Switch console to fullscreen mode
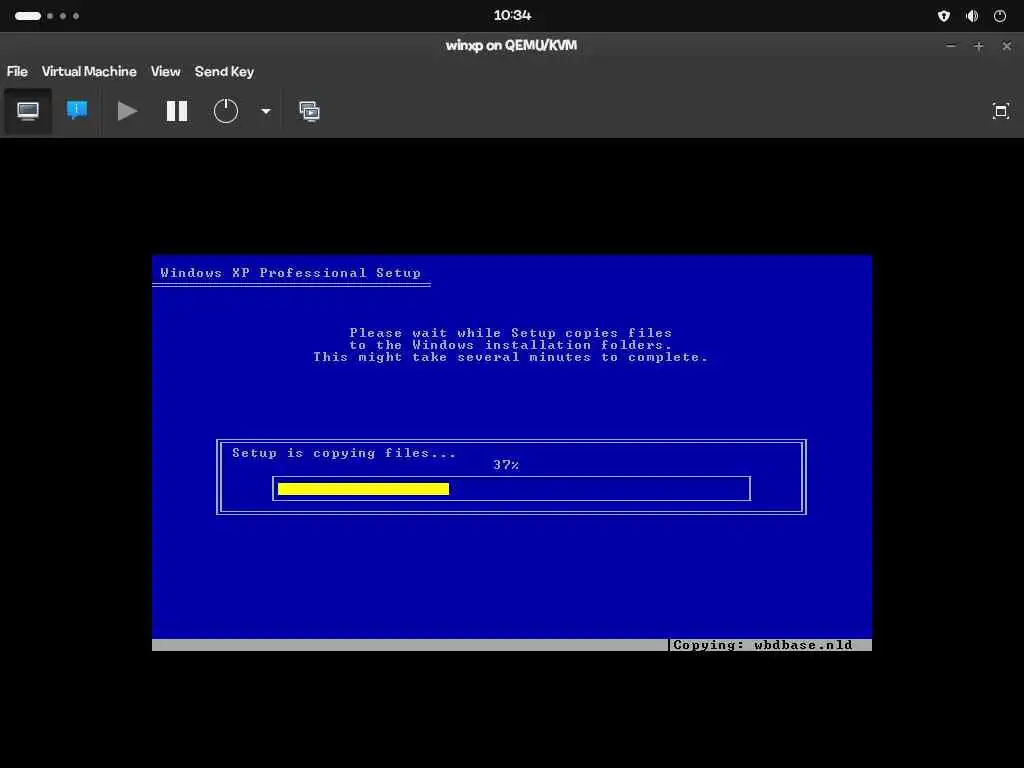Screen dimensions: 1024x768 (1000, 111)
